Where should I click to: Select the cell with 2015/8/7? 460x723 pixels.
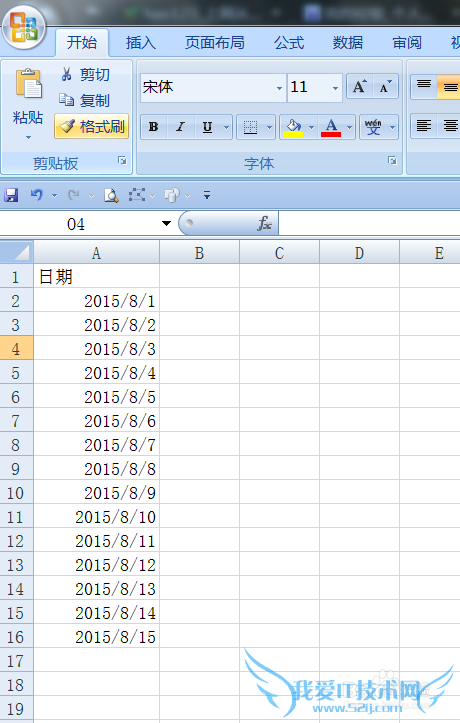[x=96, y=444]
